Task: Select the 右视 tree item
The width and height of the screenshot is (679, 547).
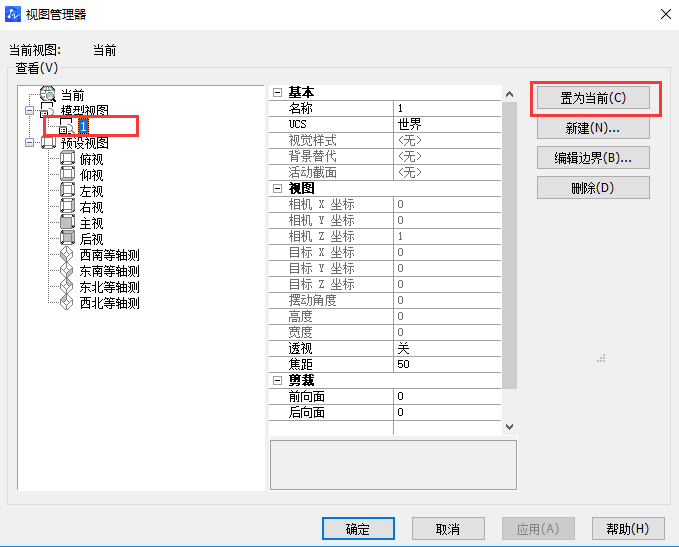Action: pyautogui.click(x=91, y=207)
